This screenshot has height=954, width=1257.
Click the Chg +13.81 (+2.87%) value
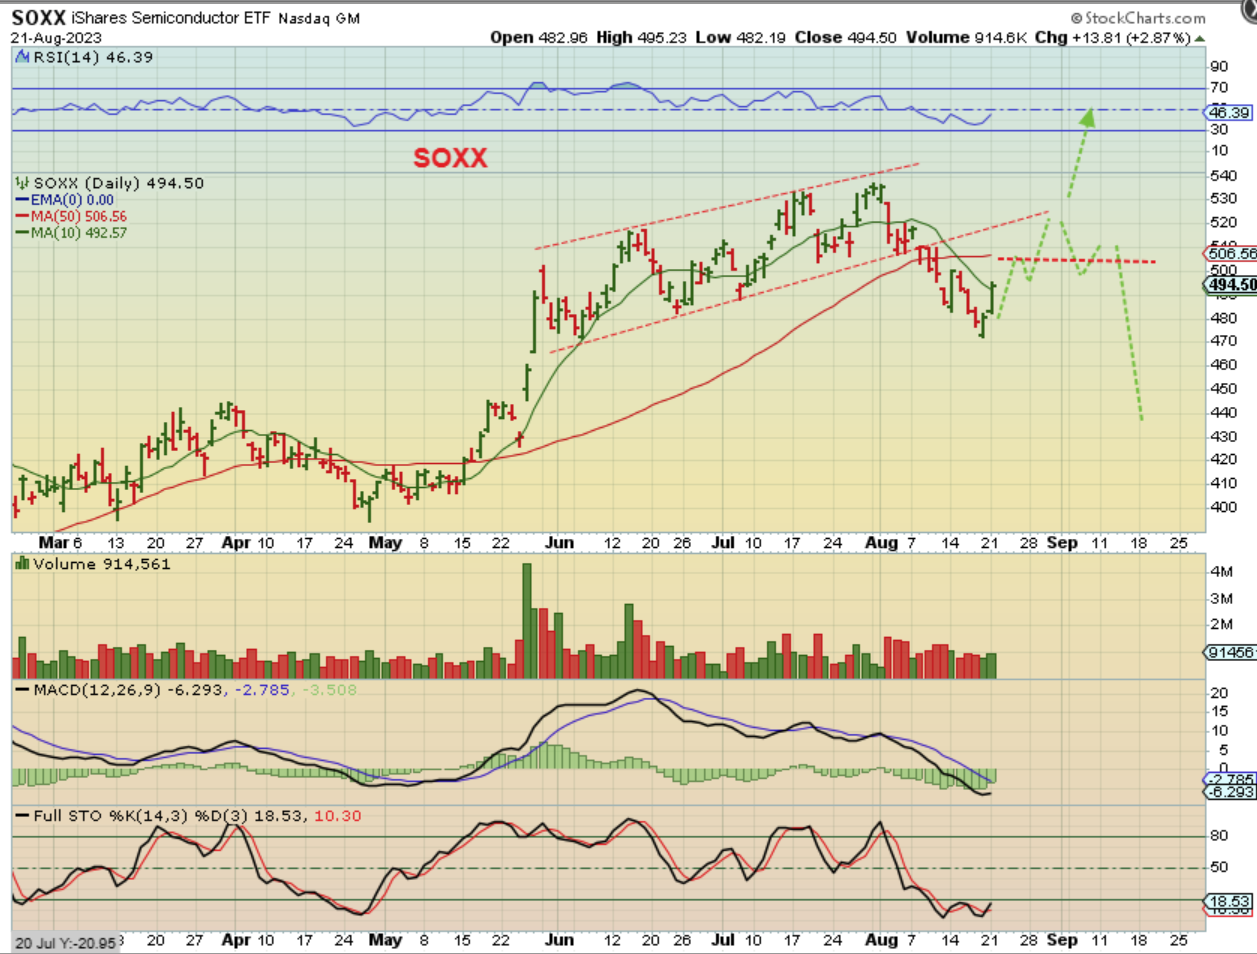click(1112, 37)
